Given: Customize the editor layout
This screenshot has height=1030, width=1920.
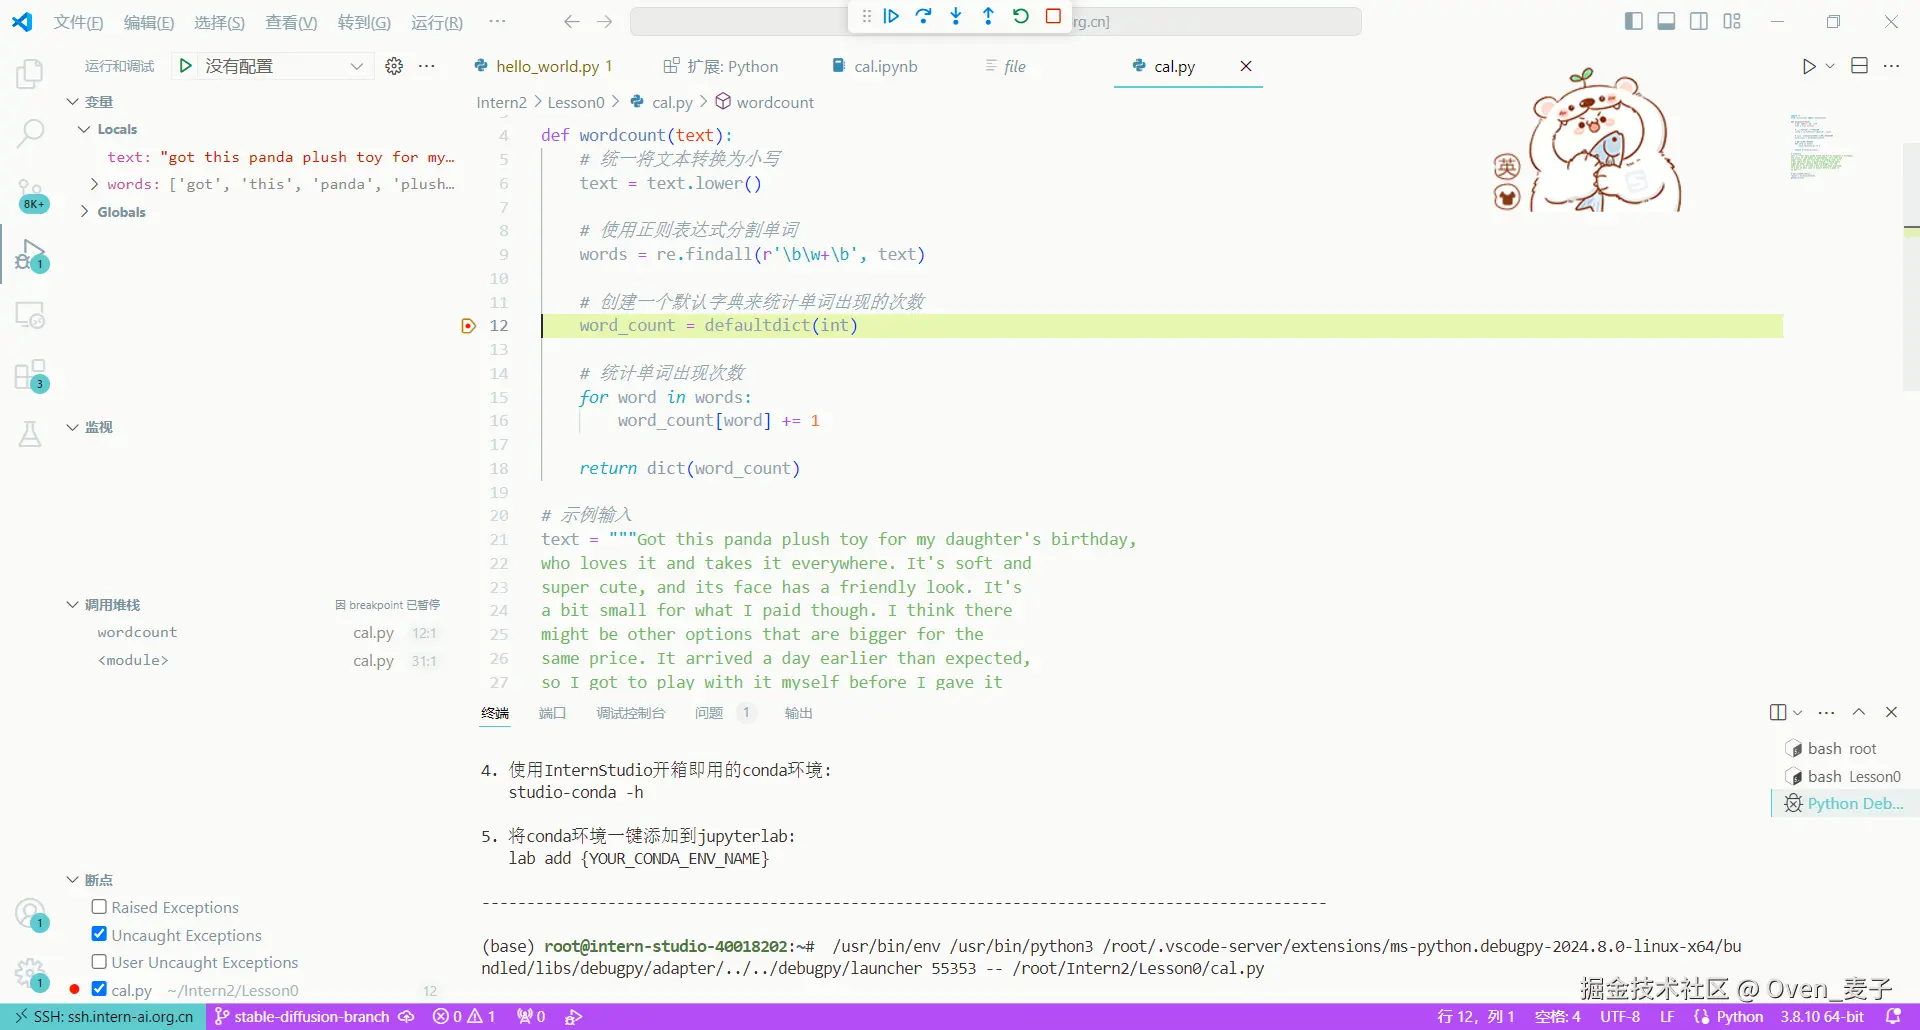Looking at the screenshot, I should point(1732,21).
